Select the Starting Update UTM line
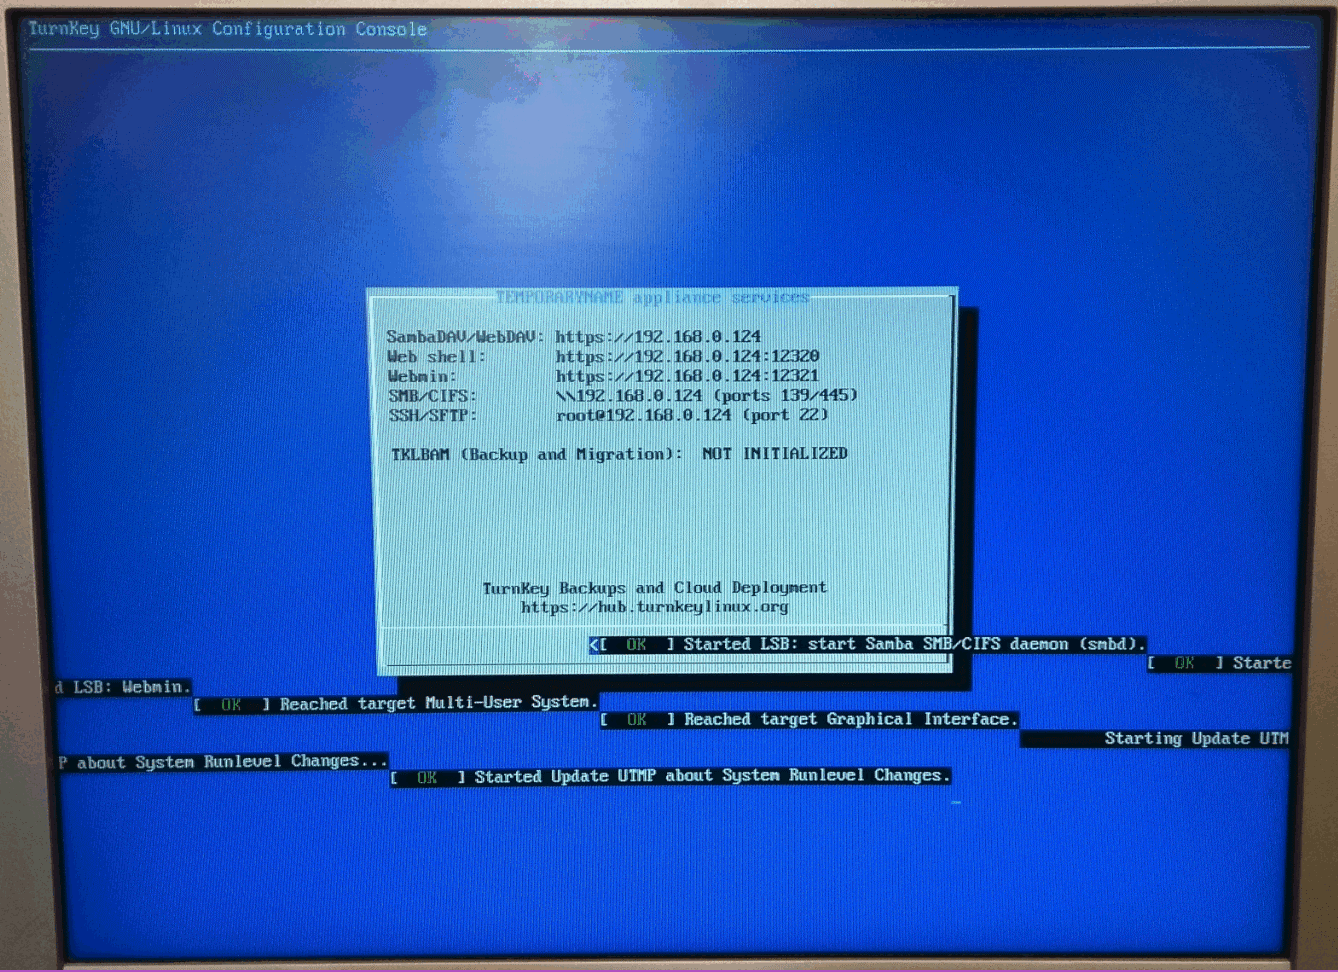This screenshot has width=1338, height=972. (x=1195, y=739)
